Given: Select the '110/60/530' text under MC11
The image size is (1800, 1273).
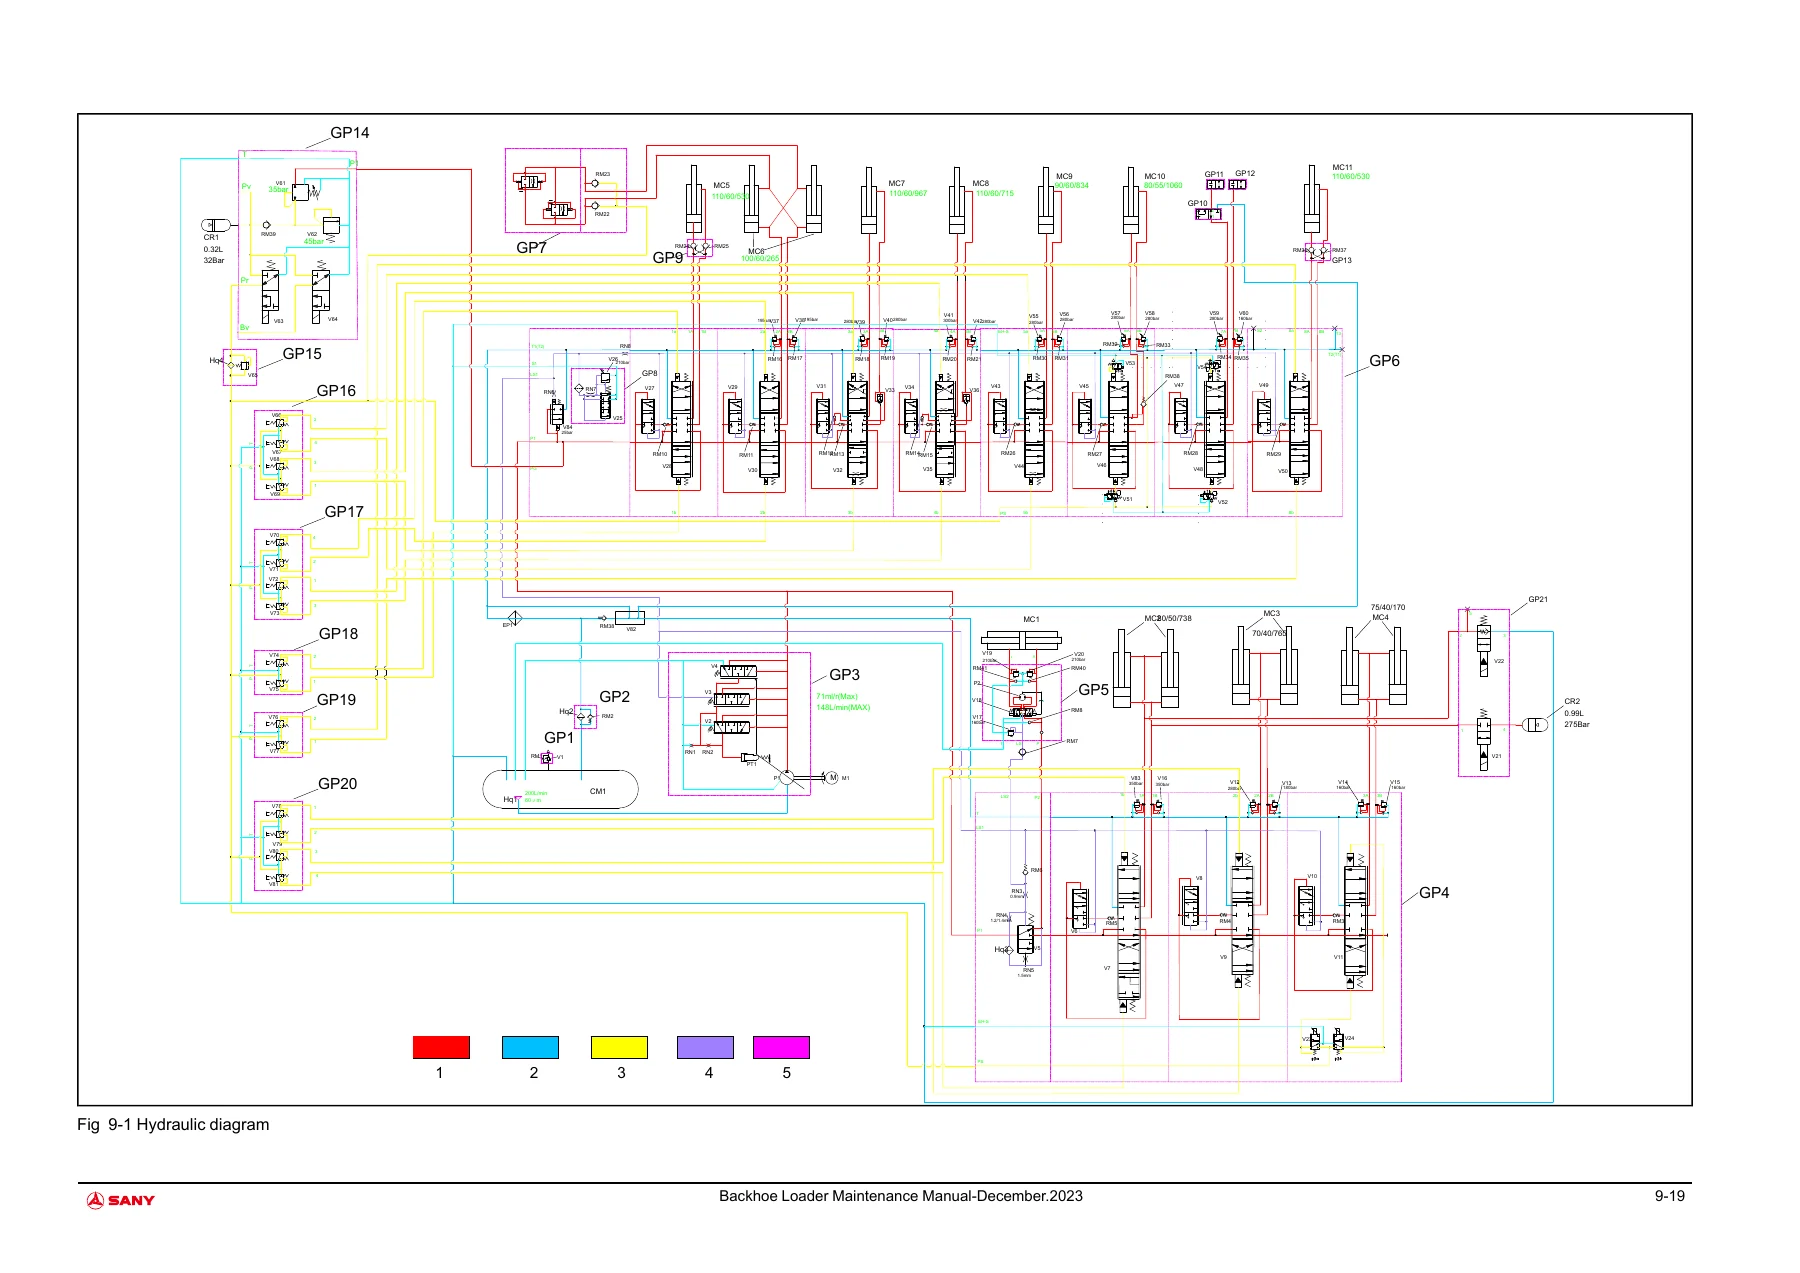Looking at the screenshot, I should coord(1350,176).
